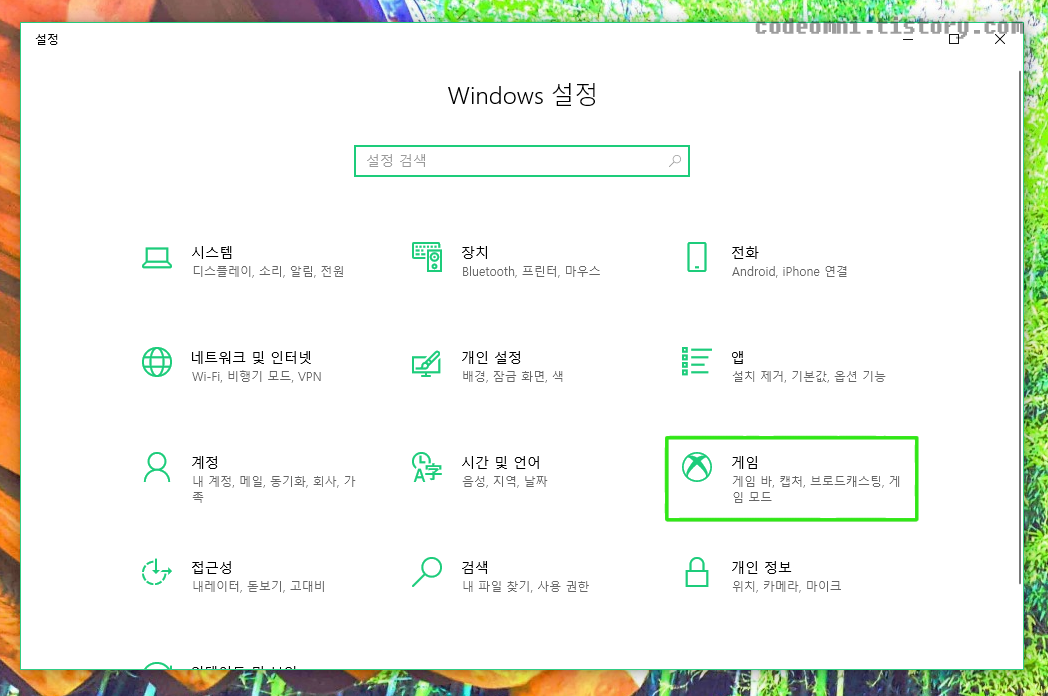The height and width of the screenshot is (696, 1048).
Task: Go to the 개인 정보 heading
Action: [x=761, y=567]
